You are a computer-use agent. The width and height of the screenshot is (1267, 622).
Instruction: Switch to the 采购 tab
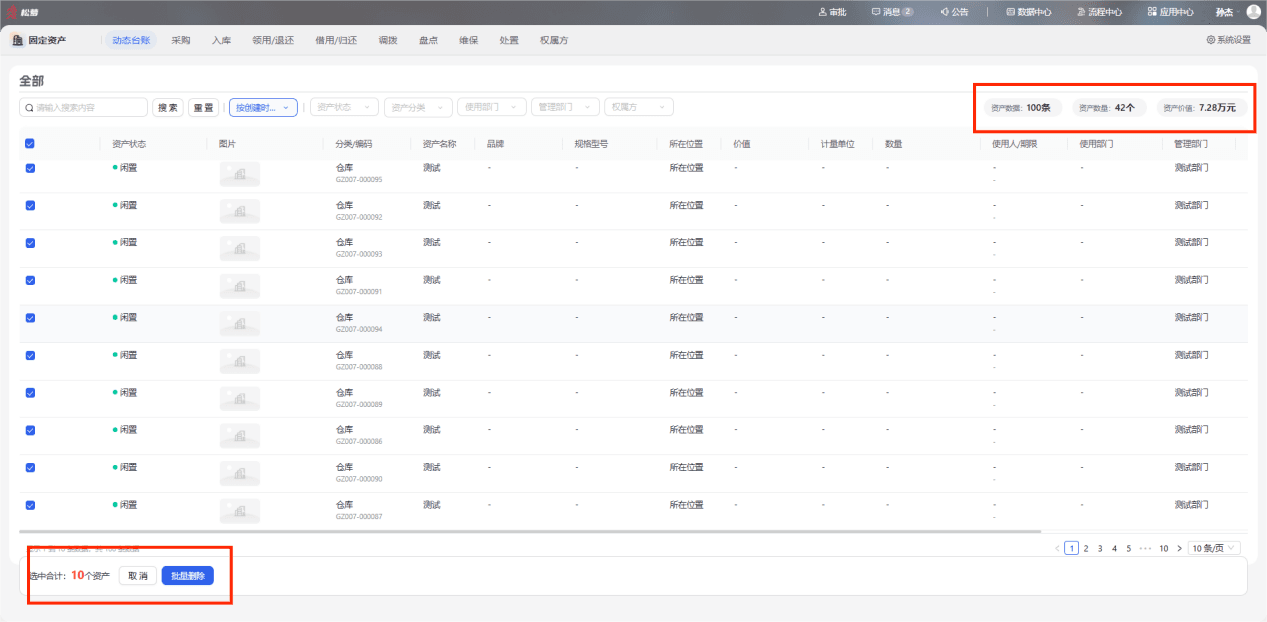pyautogui.click(x=180, y=40)
